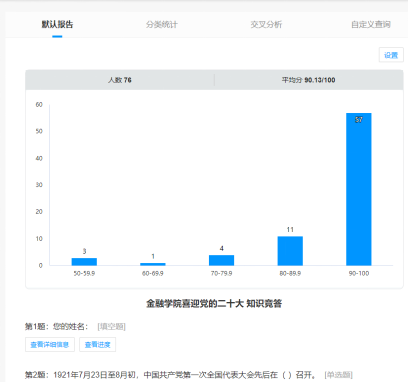Click the 80-89.9 axis label
This screenshot has width=408, height=383.
(290, 273)
